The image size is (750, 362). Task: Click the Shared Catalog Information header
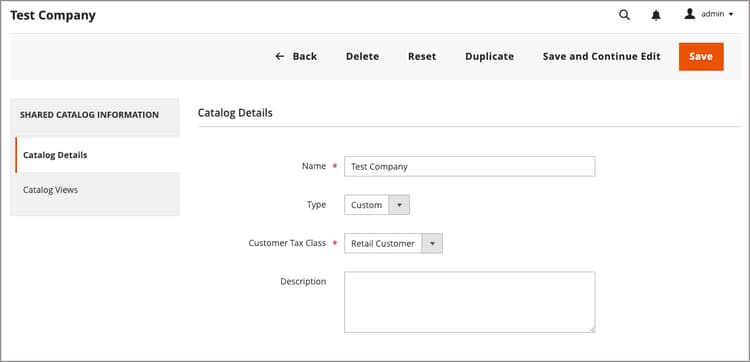tap(89, 115)
